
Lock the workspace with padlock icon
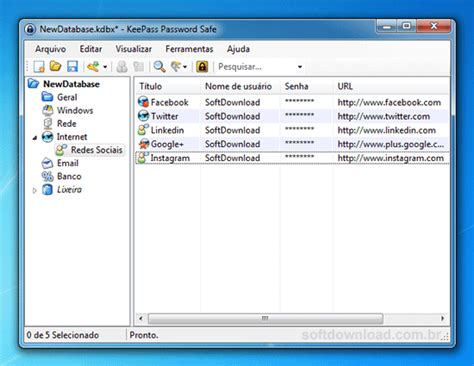202,67
